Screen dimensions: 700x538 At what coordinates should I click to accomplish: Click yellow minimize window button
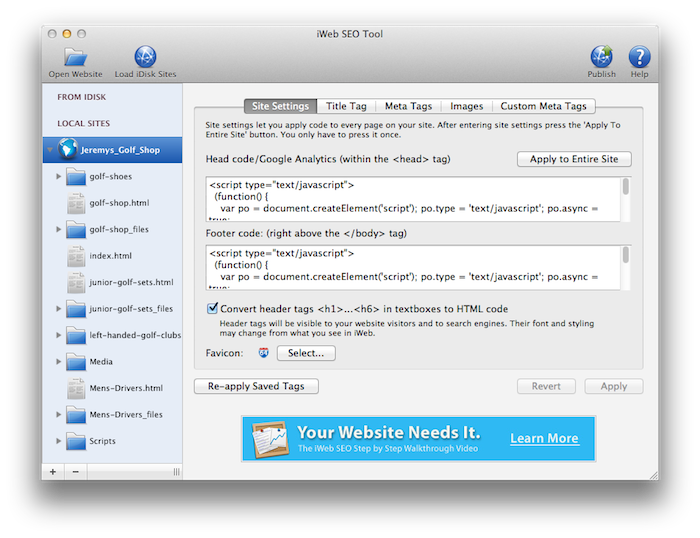(67, 33)
